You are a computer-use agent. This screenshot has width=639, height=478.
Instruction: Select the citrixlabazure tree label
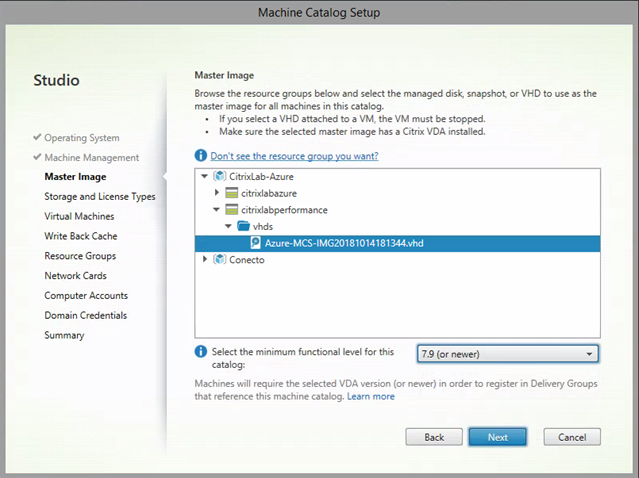point(269,193)
